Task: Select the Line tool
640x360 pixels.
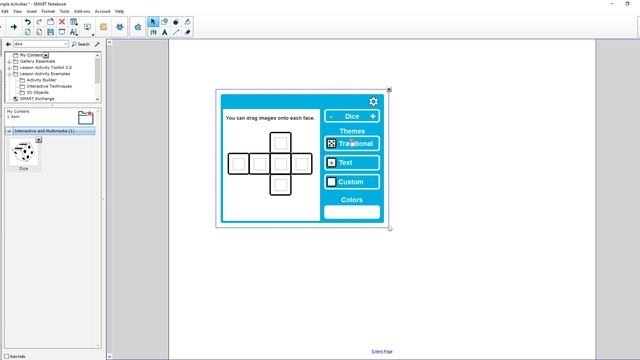Action: coord(176,32)
